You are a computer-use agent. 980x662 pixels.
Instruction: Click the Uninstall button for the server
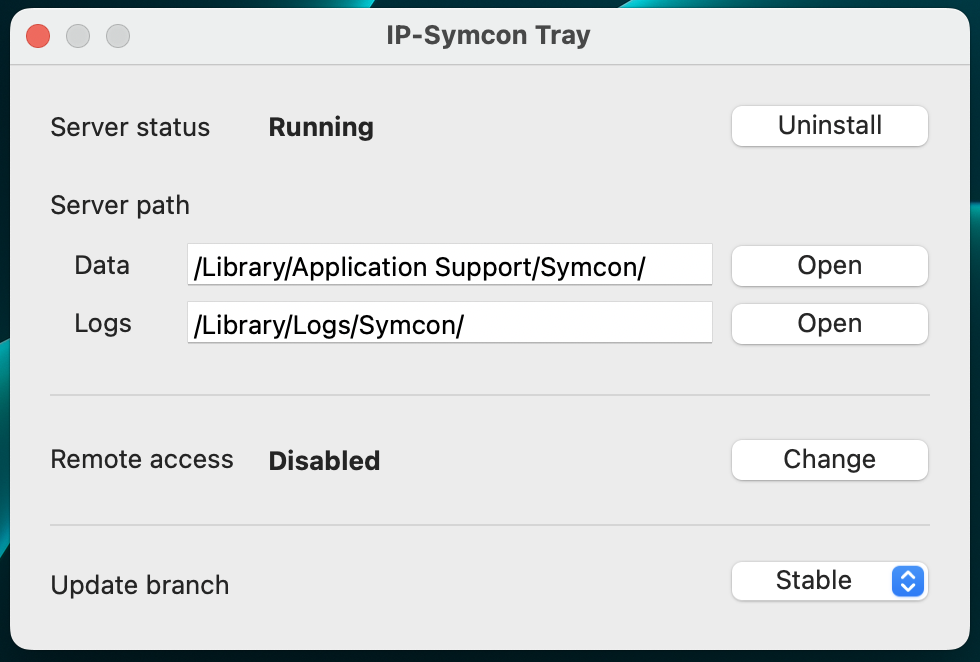pyautogui.click(x=829, y=126)
